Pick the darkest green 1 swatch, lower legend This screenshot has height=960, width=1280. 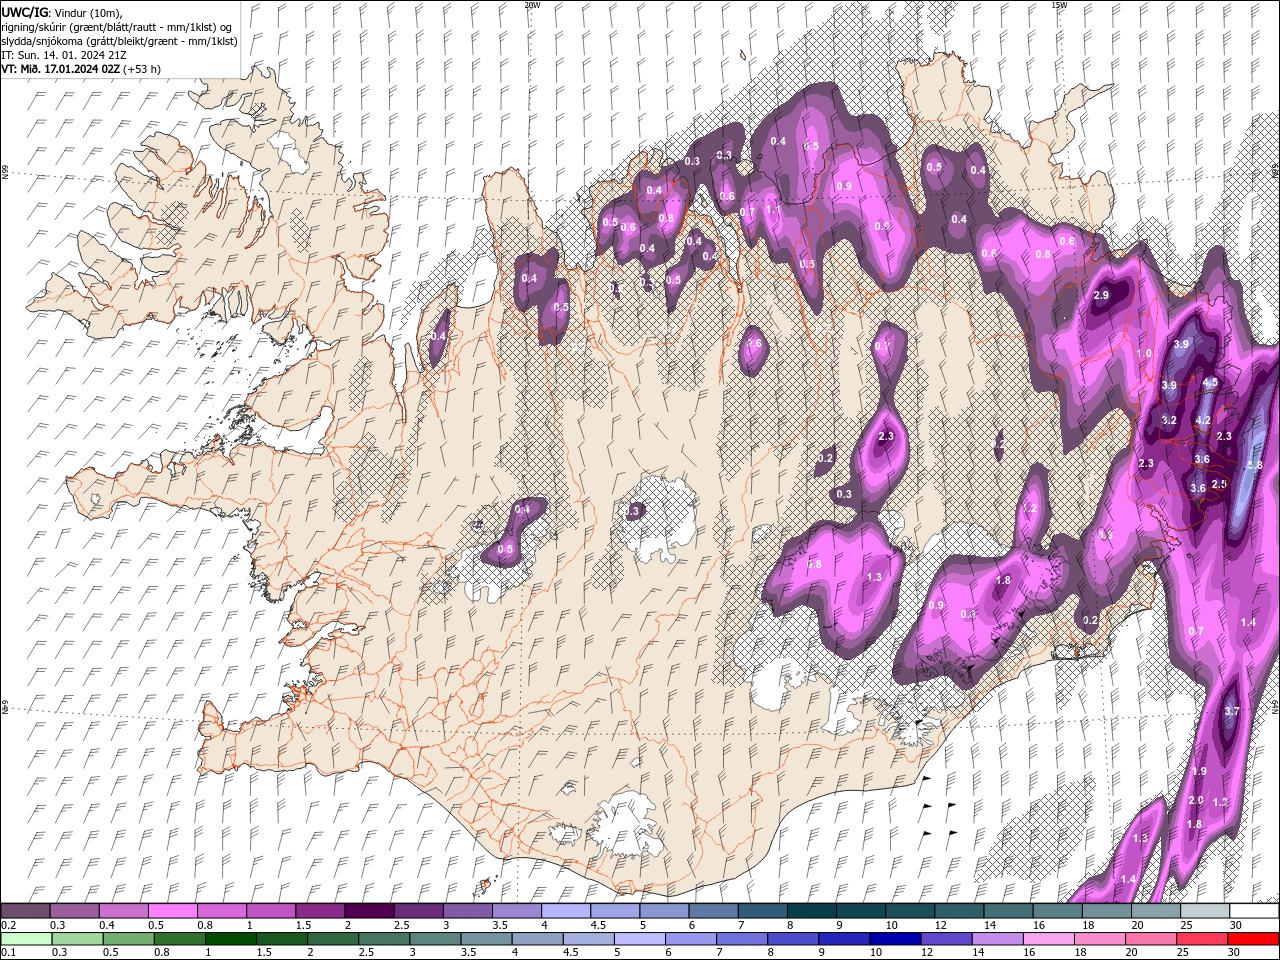point(231,939)
